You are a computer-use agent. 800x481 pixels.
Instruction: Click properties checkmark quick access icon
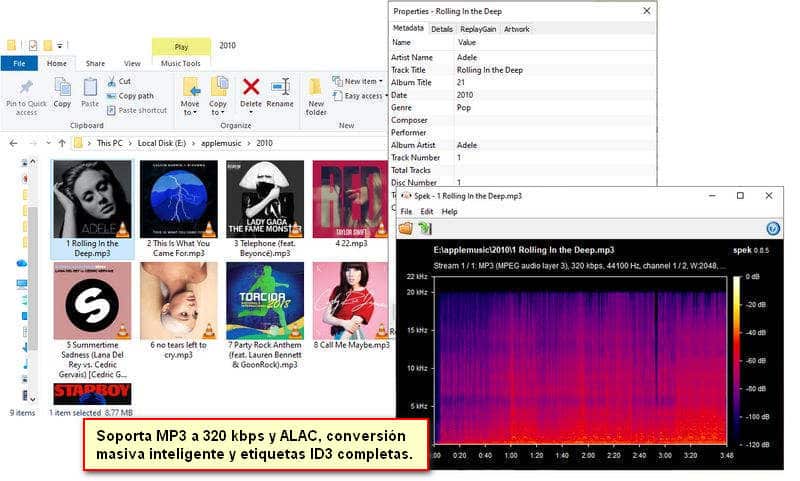pos(33,45)
